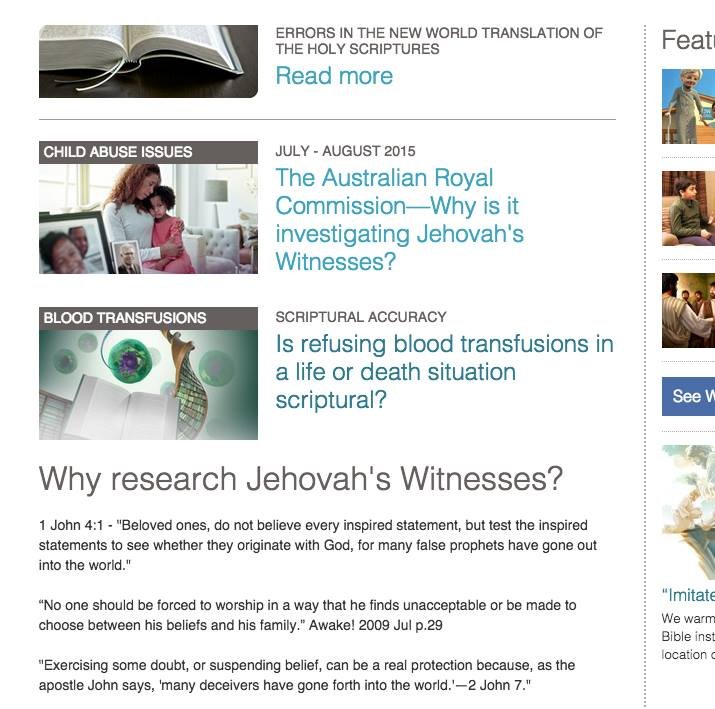The image size is (715, 709).
Task: Click the blood cells and book thumbnail
Action: (x=148, y=385)
